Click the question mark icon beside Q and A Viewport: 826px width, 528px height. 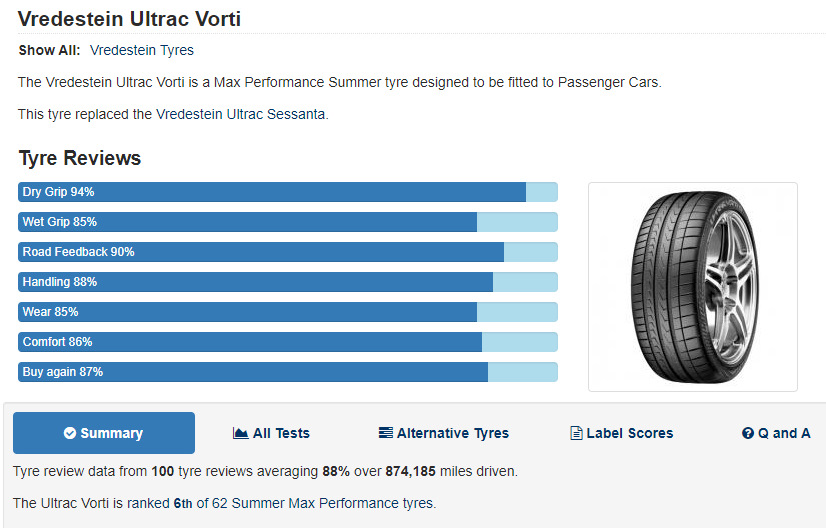click(747, 433)
